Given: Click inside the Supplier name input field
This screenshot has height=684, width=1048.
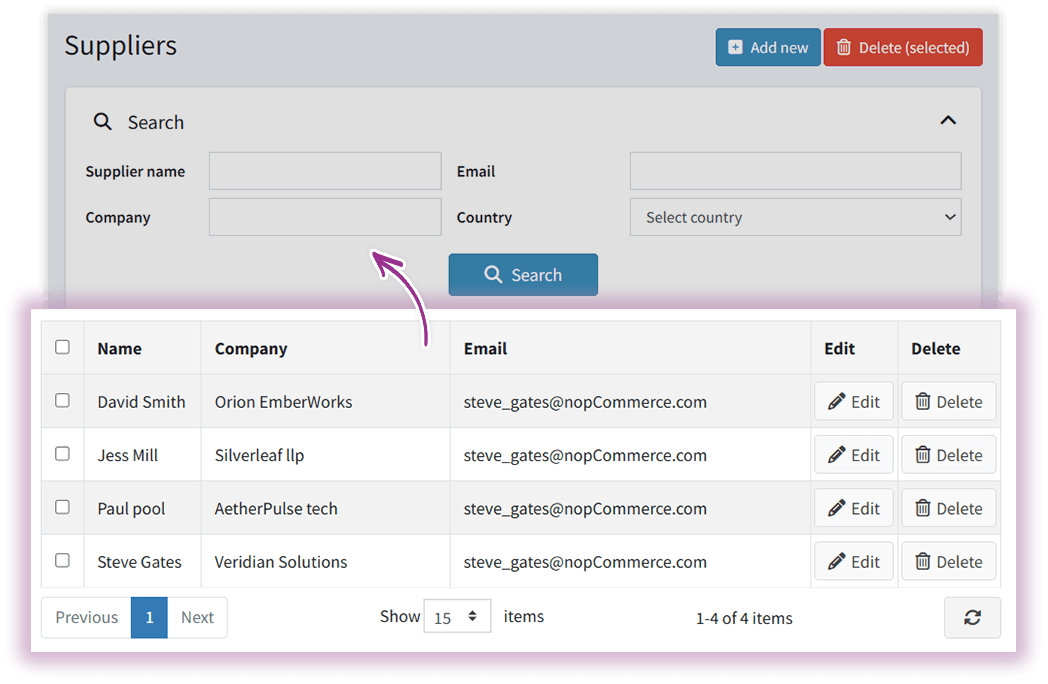Looking at the screenshot, I should pos(324,171).
